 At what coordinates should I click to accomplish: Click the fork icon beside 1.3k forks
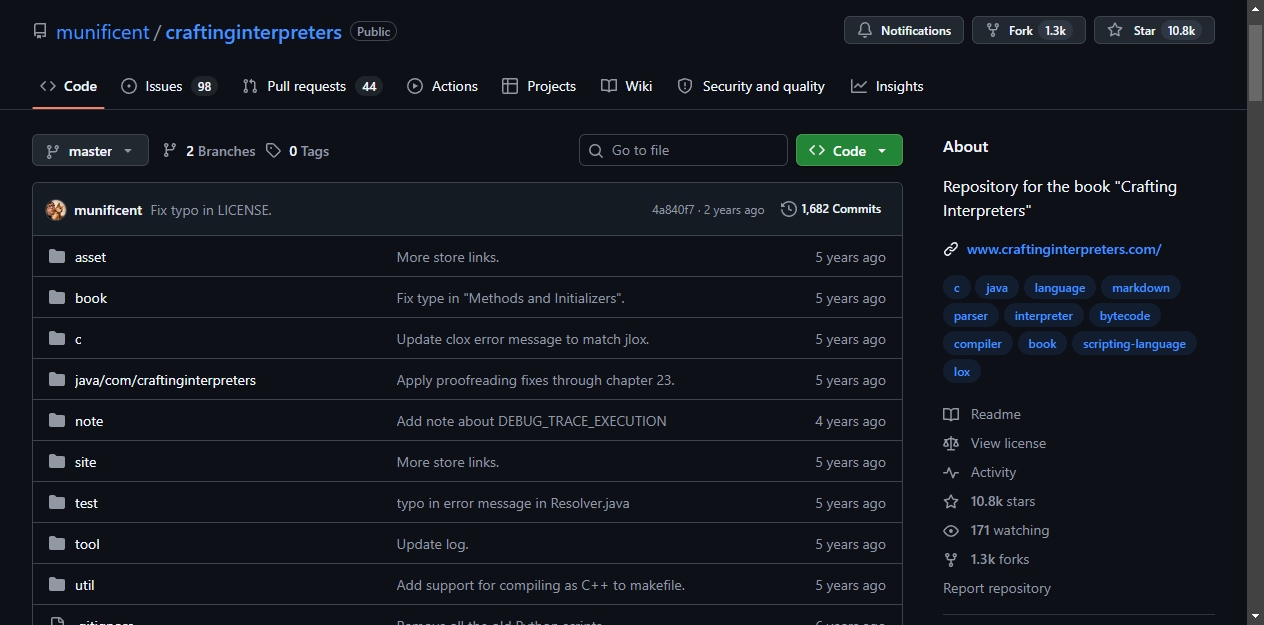tap(951, 559)
